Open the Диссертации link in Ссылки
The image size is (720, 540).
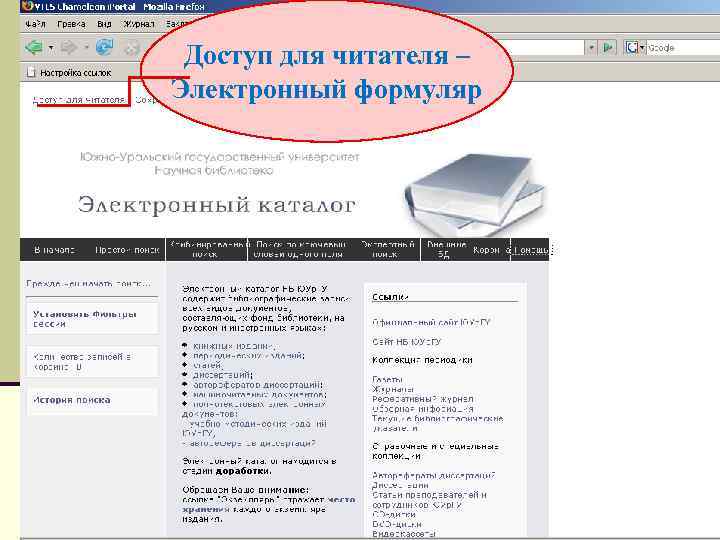click(400, 485)
